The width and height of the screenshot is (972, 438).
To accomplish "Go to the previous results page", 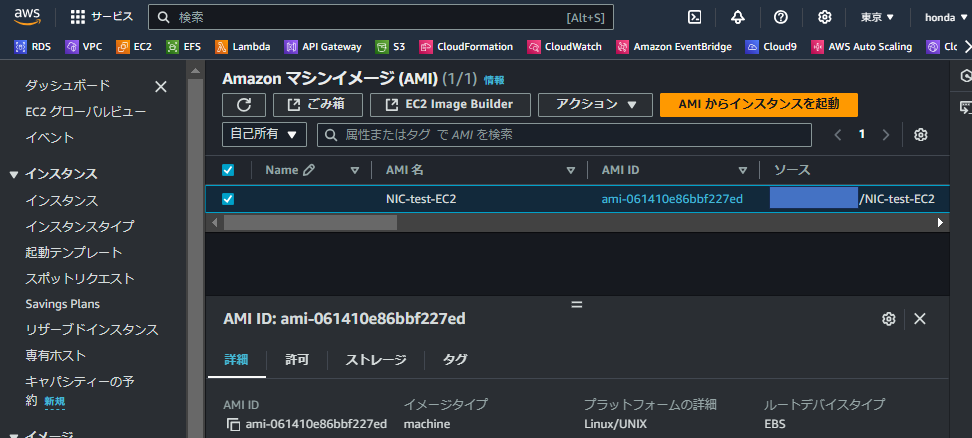I will [x=838, y=134].
